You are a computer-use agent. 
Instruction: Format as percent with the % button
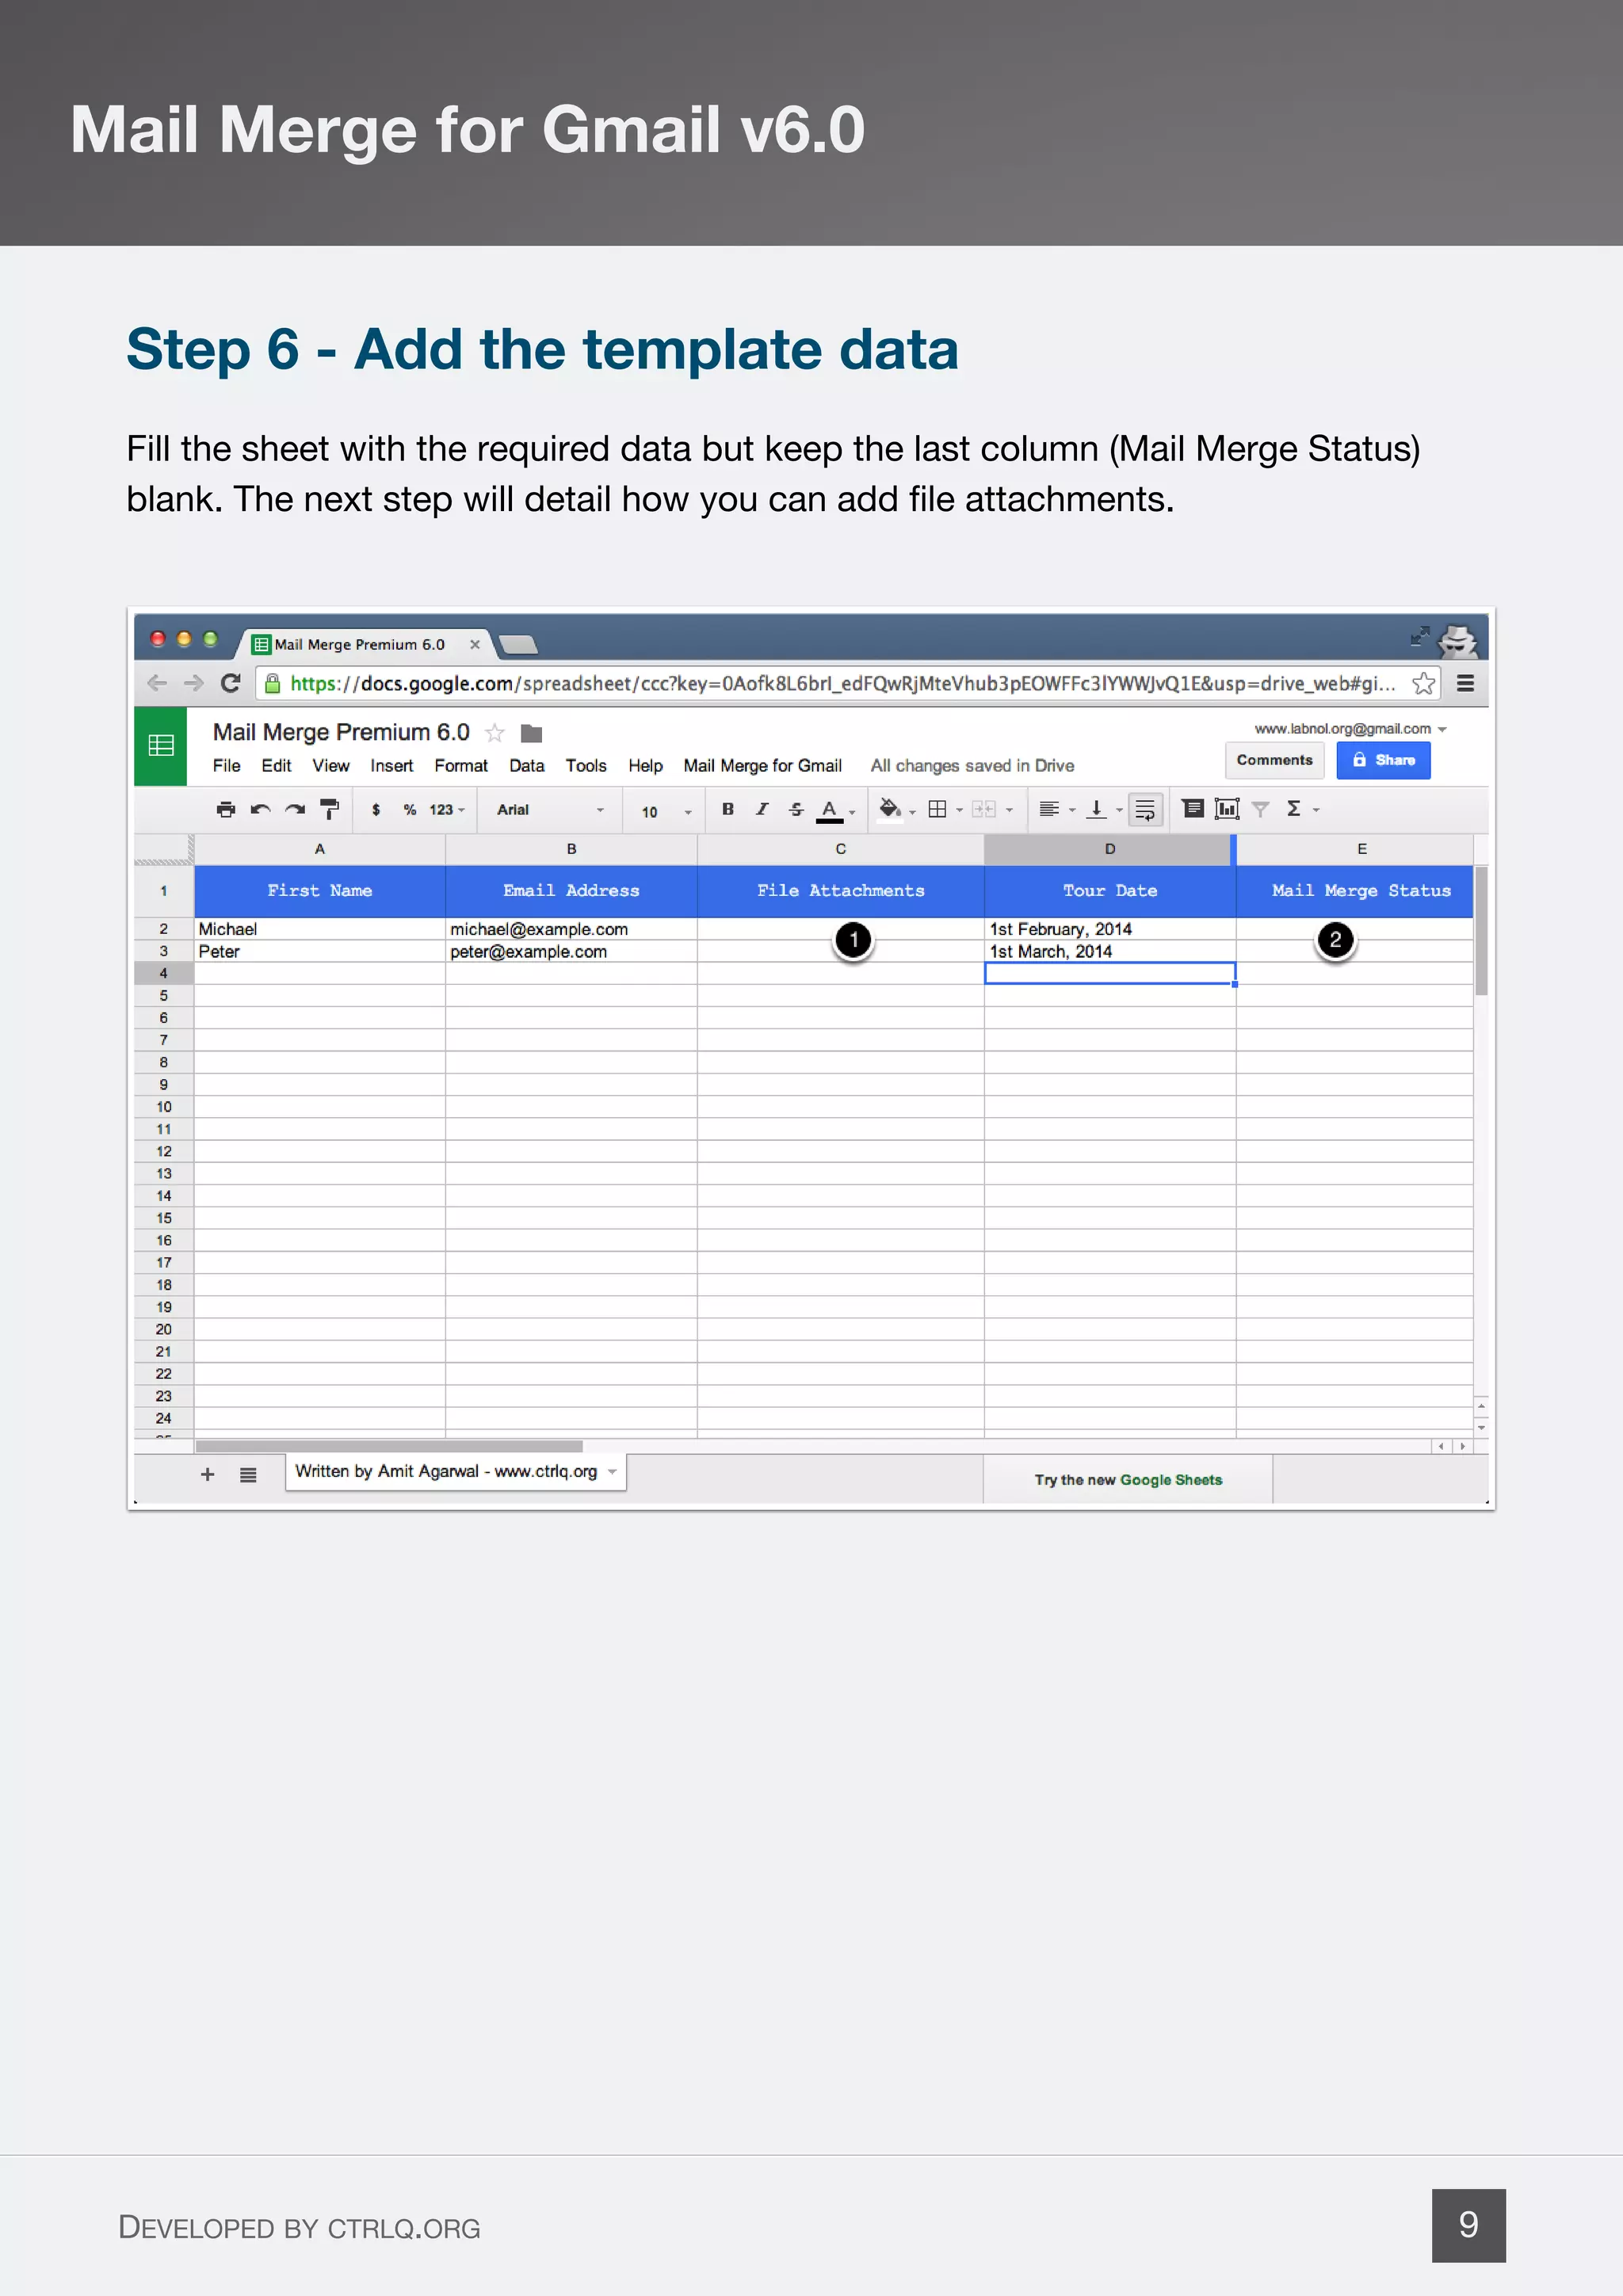point(410,810)
